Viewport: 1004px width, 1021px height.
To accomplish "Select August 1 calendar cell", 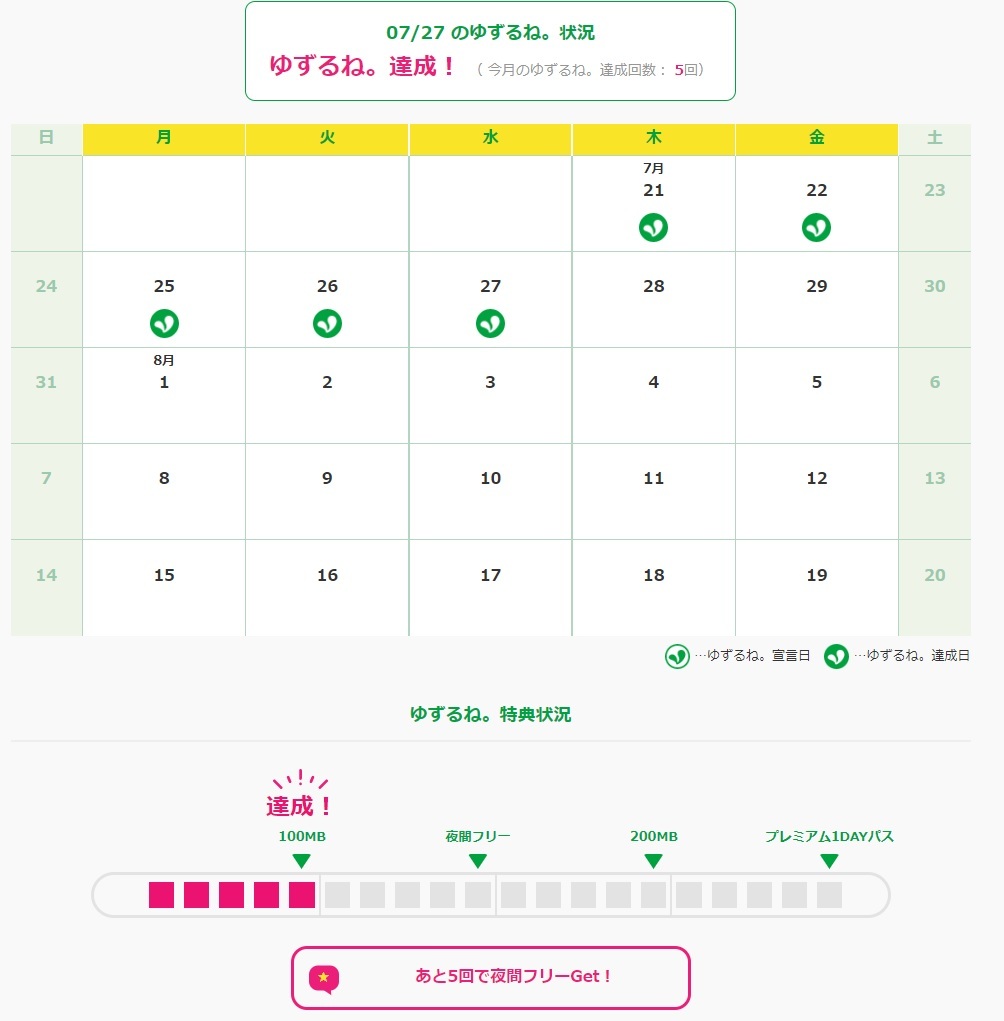I will coord(164,394).
